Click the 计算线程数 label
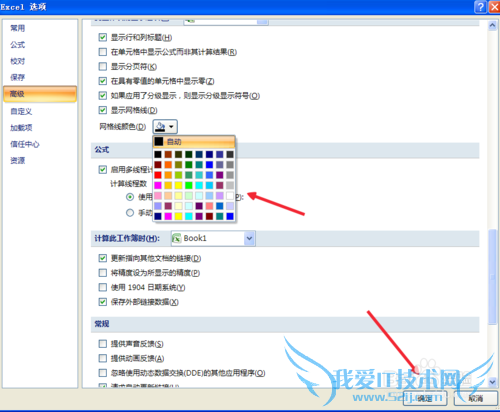 point(129,183)
